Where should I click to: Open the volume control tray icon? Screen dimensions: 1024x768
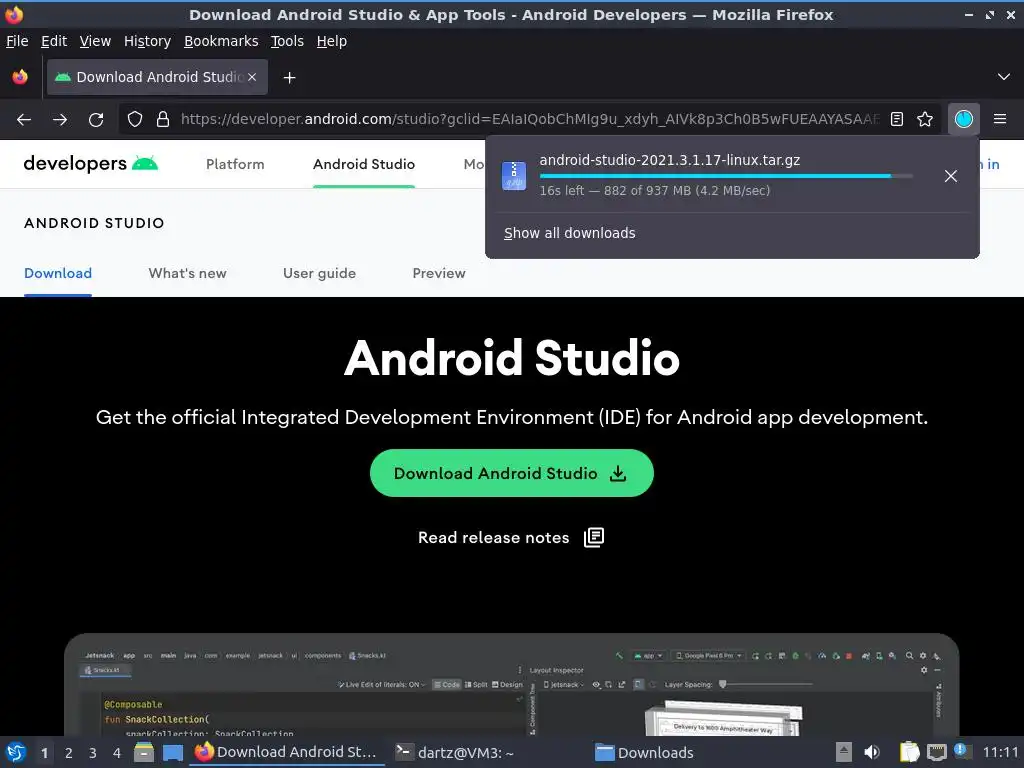pyautogui.click(x=872, y=752)
